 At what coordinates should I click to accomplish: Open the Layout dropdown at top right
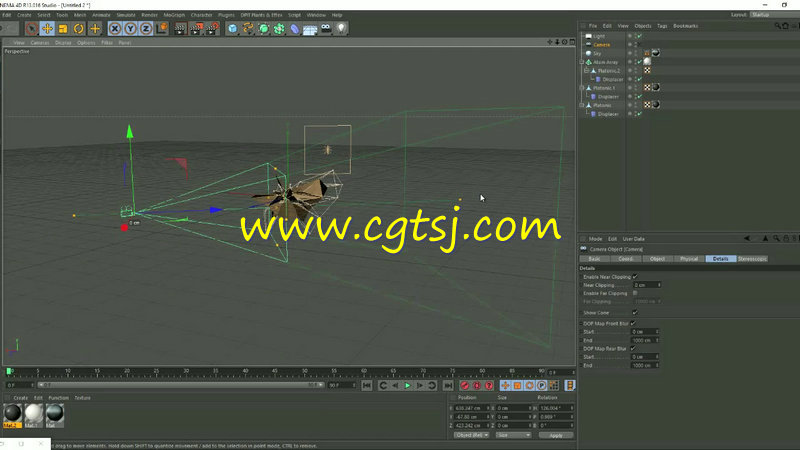[776, 15]
